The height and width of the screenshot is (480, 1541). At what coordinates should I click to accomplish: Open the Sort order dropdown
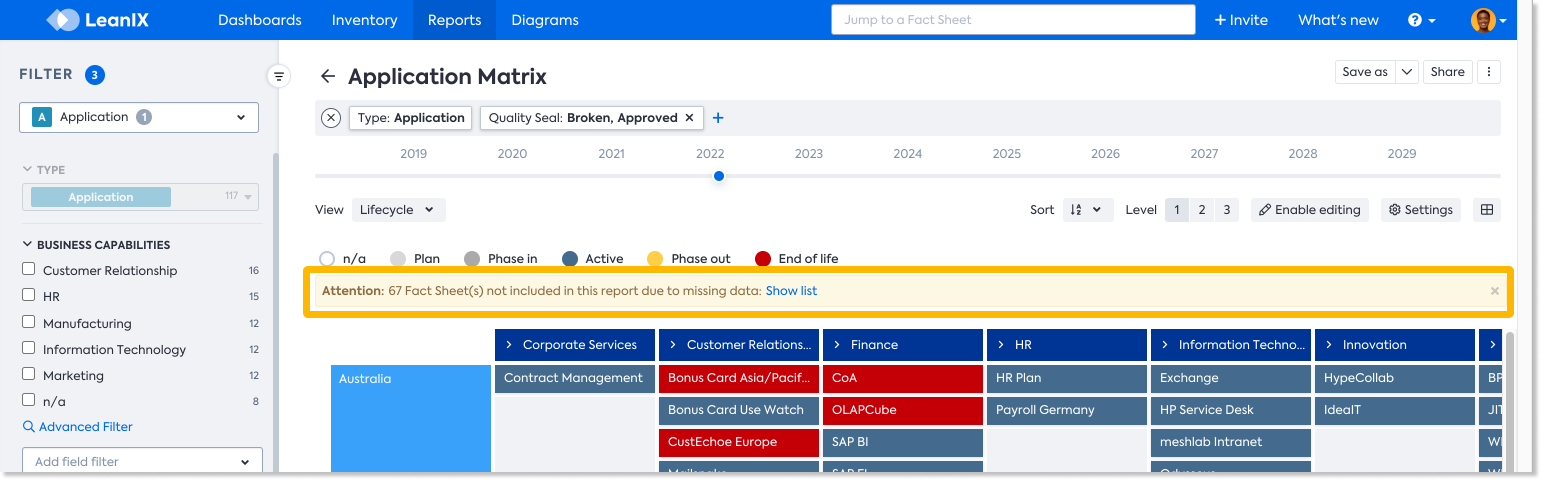tap(1087, 210)
